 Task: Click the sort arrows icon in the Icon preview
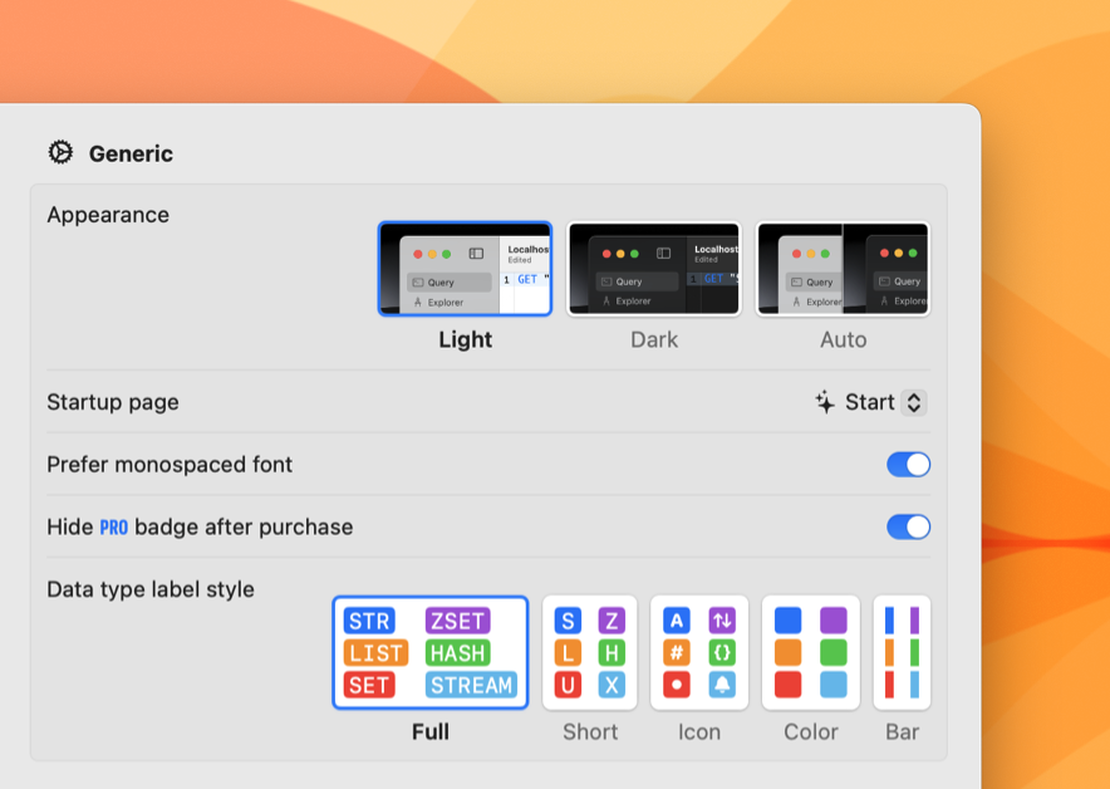(722, 620)
